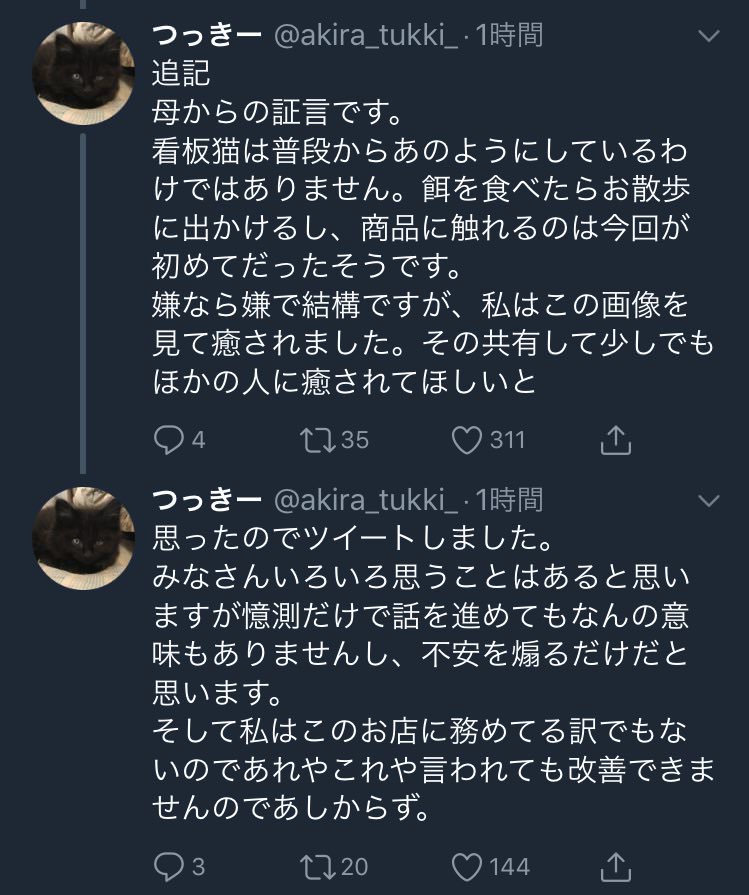This screenshot has width=749, height=895.
Task: Open black cat avatar beside the 追記 tweet
Action: point(83,71)
